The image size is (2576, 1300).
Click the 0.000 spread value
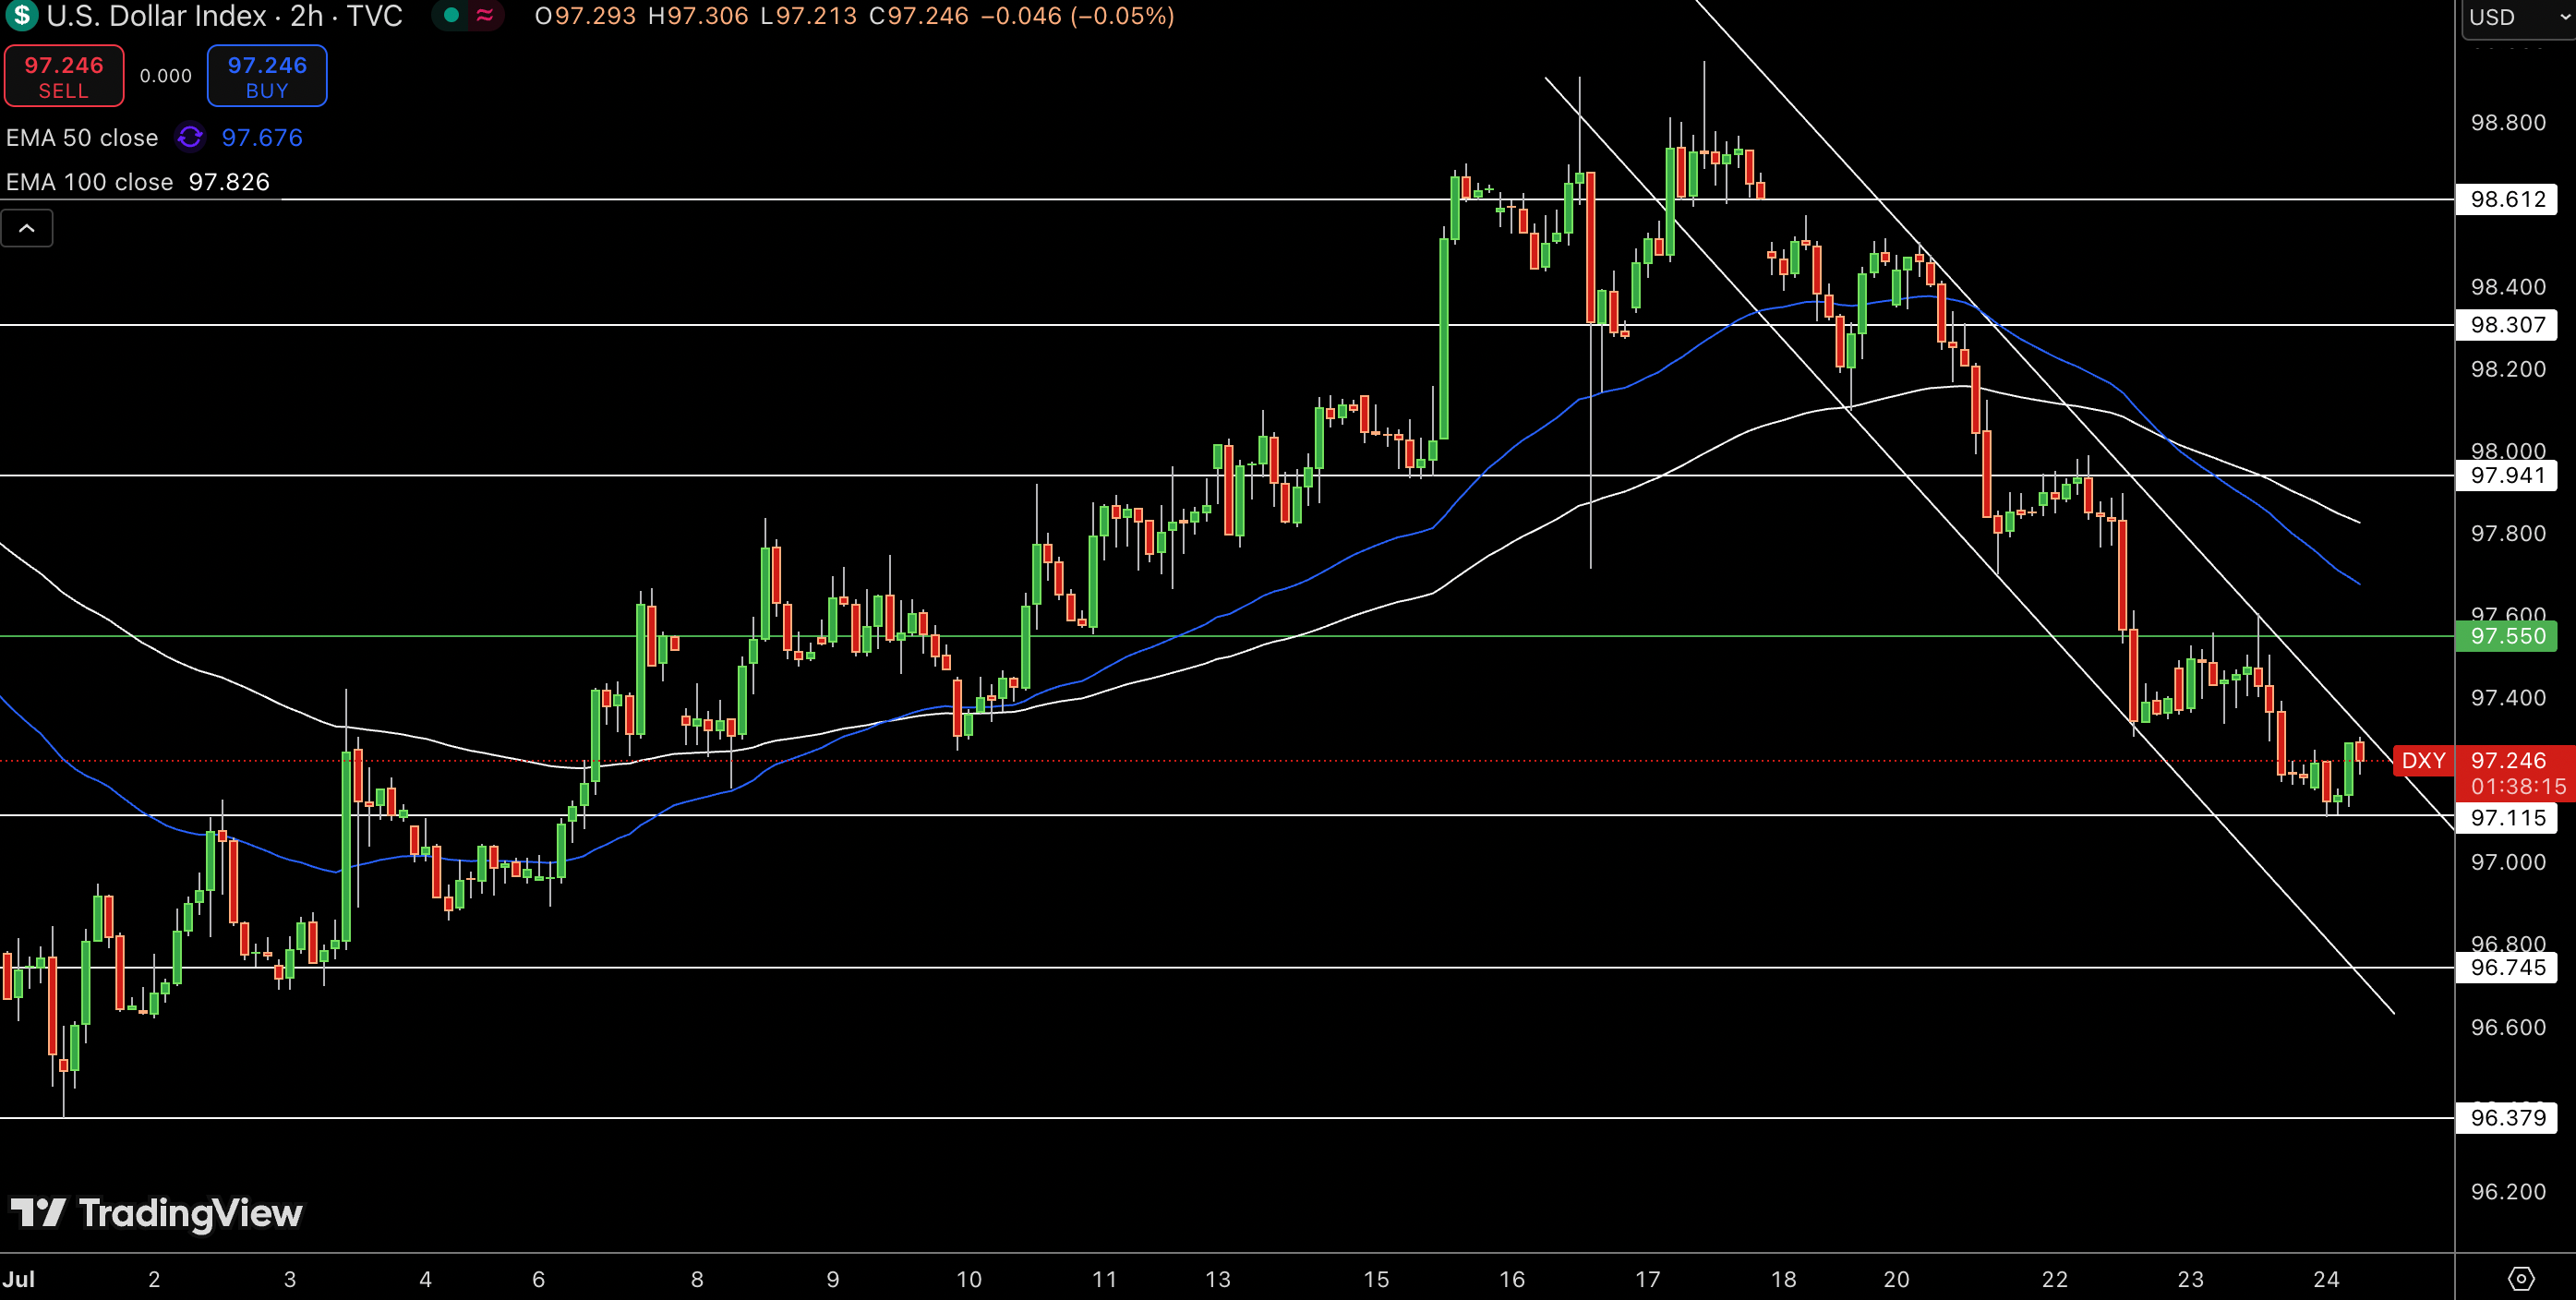tap(166, 76)
